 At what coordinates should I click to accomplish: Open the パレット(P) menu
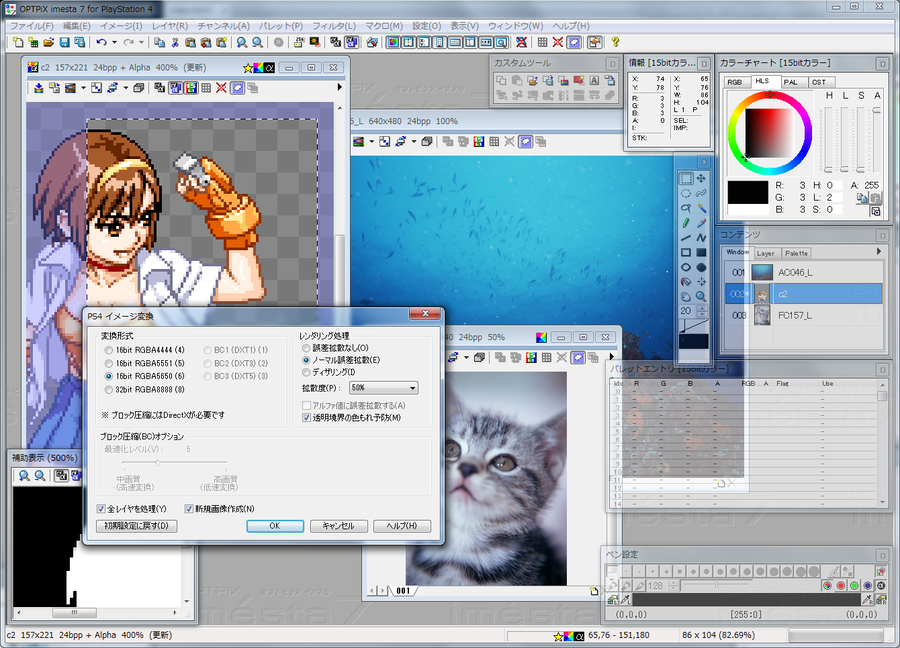[281, 26]
